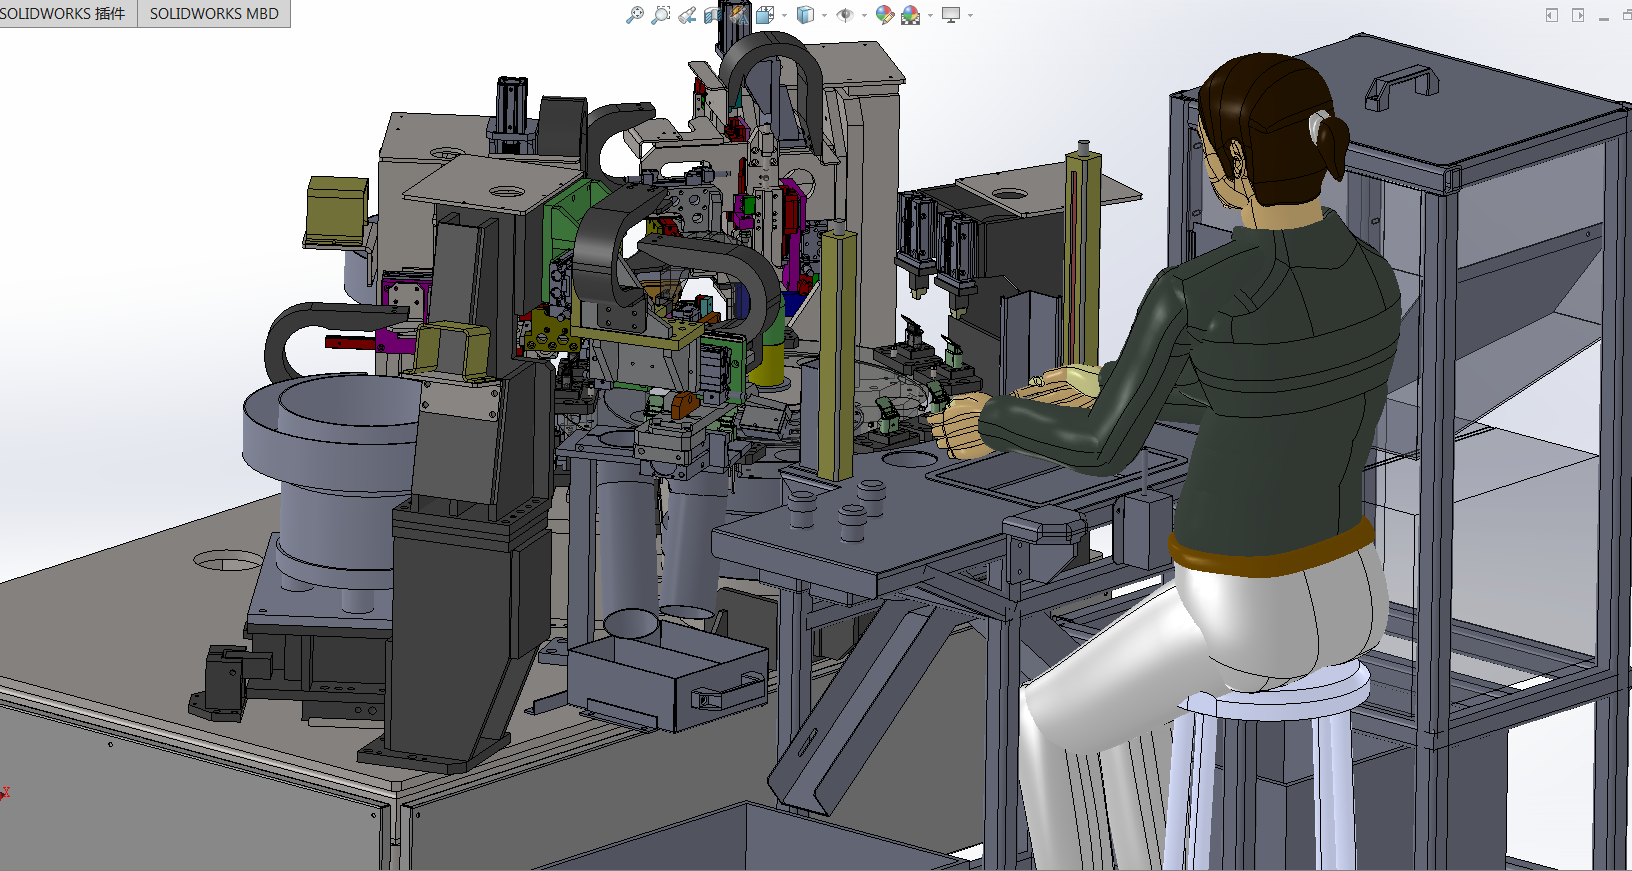Image resolution: width=1632 pixels, height=871 pixels.
Task: Select the Zoom to Area tool
Action: (661, 15)
